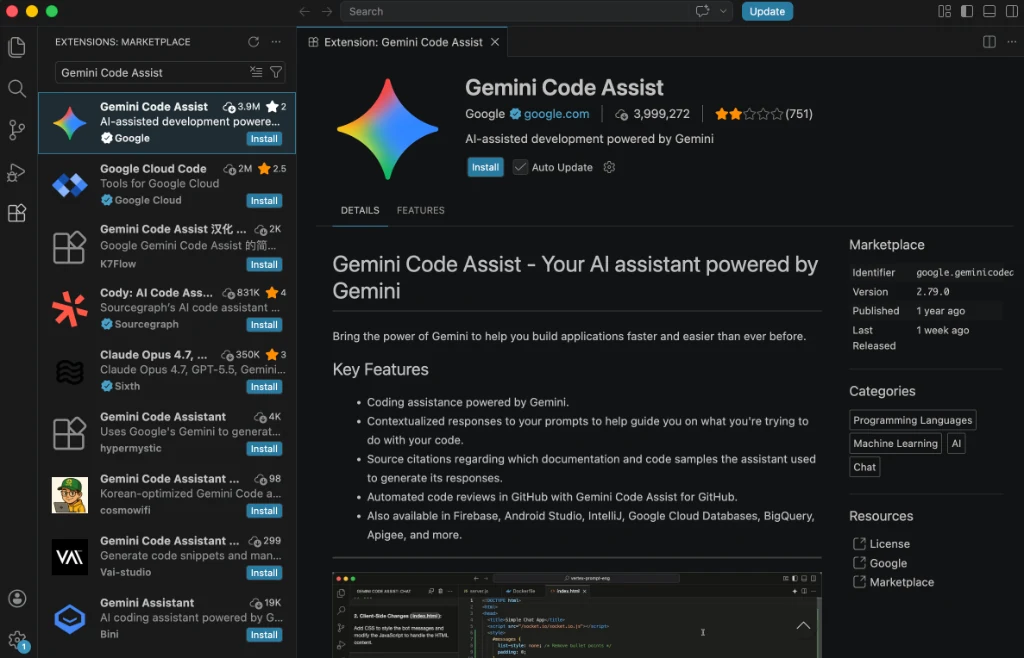1024x658 pixels.
Task: Toggle the primary side bar
Action: [967, 11]
